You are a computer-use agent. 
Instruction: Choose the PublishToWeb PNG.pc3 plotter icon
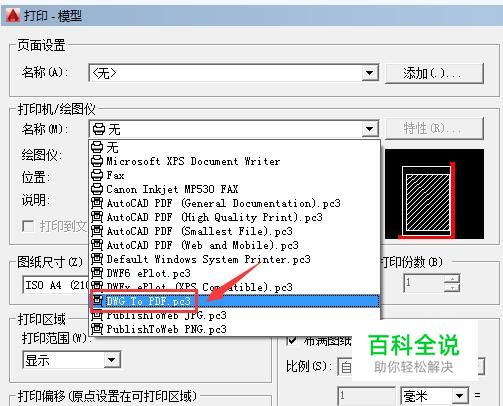tap(97, 329)
